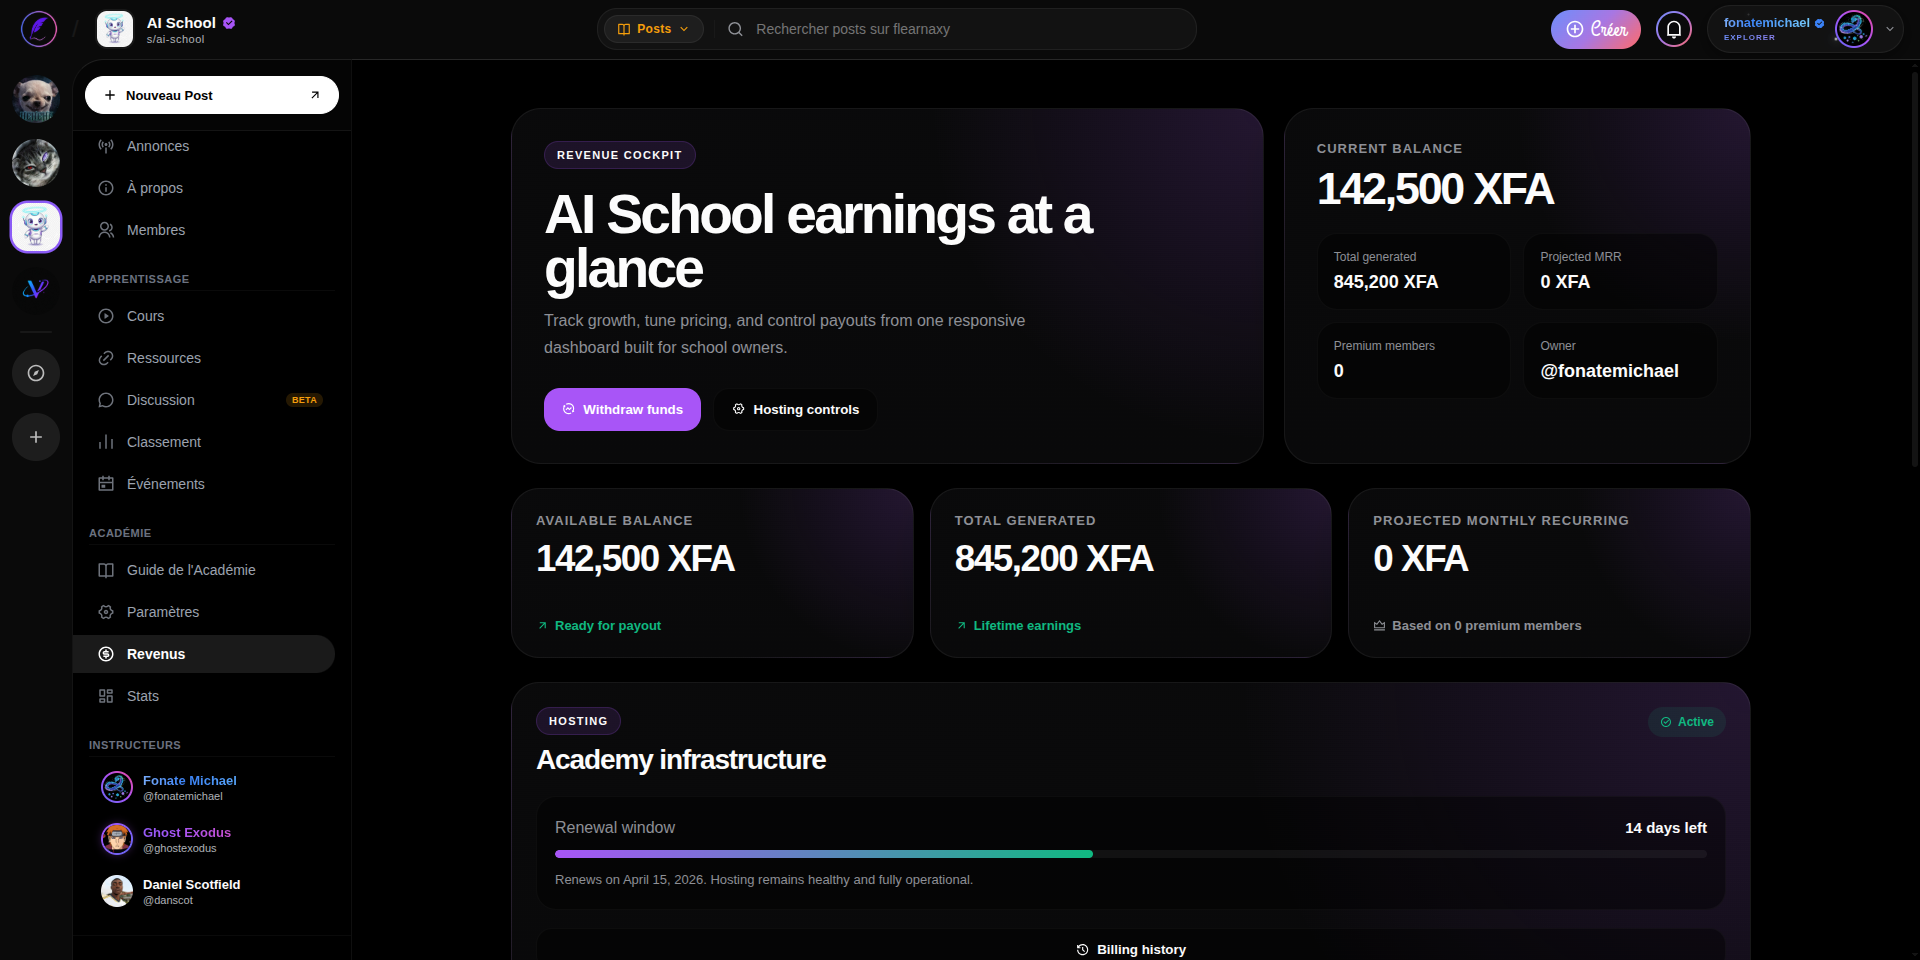Screen dimensions: 1920x960
Task: Click the AI School avatar in left rail
Action: coord(35,227)
